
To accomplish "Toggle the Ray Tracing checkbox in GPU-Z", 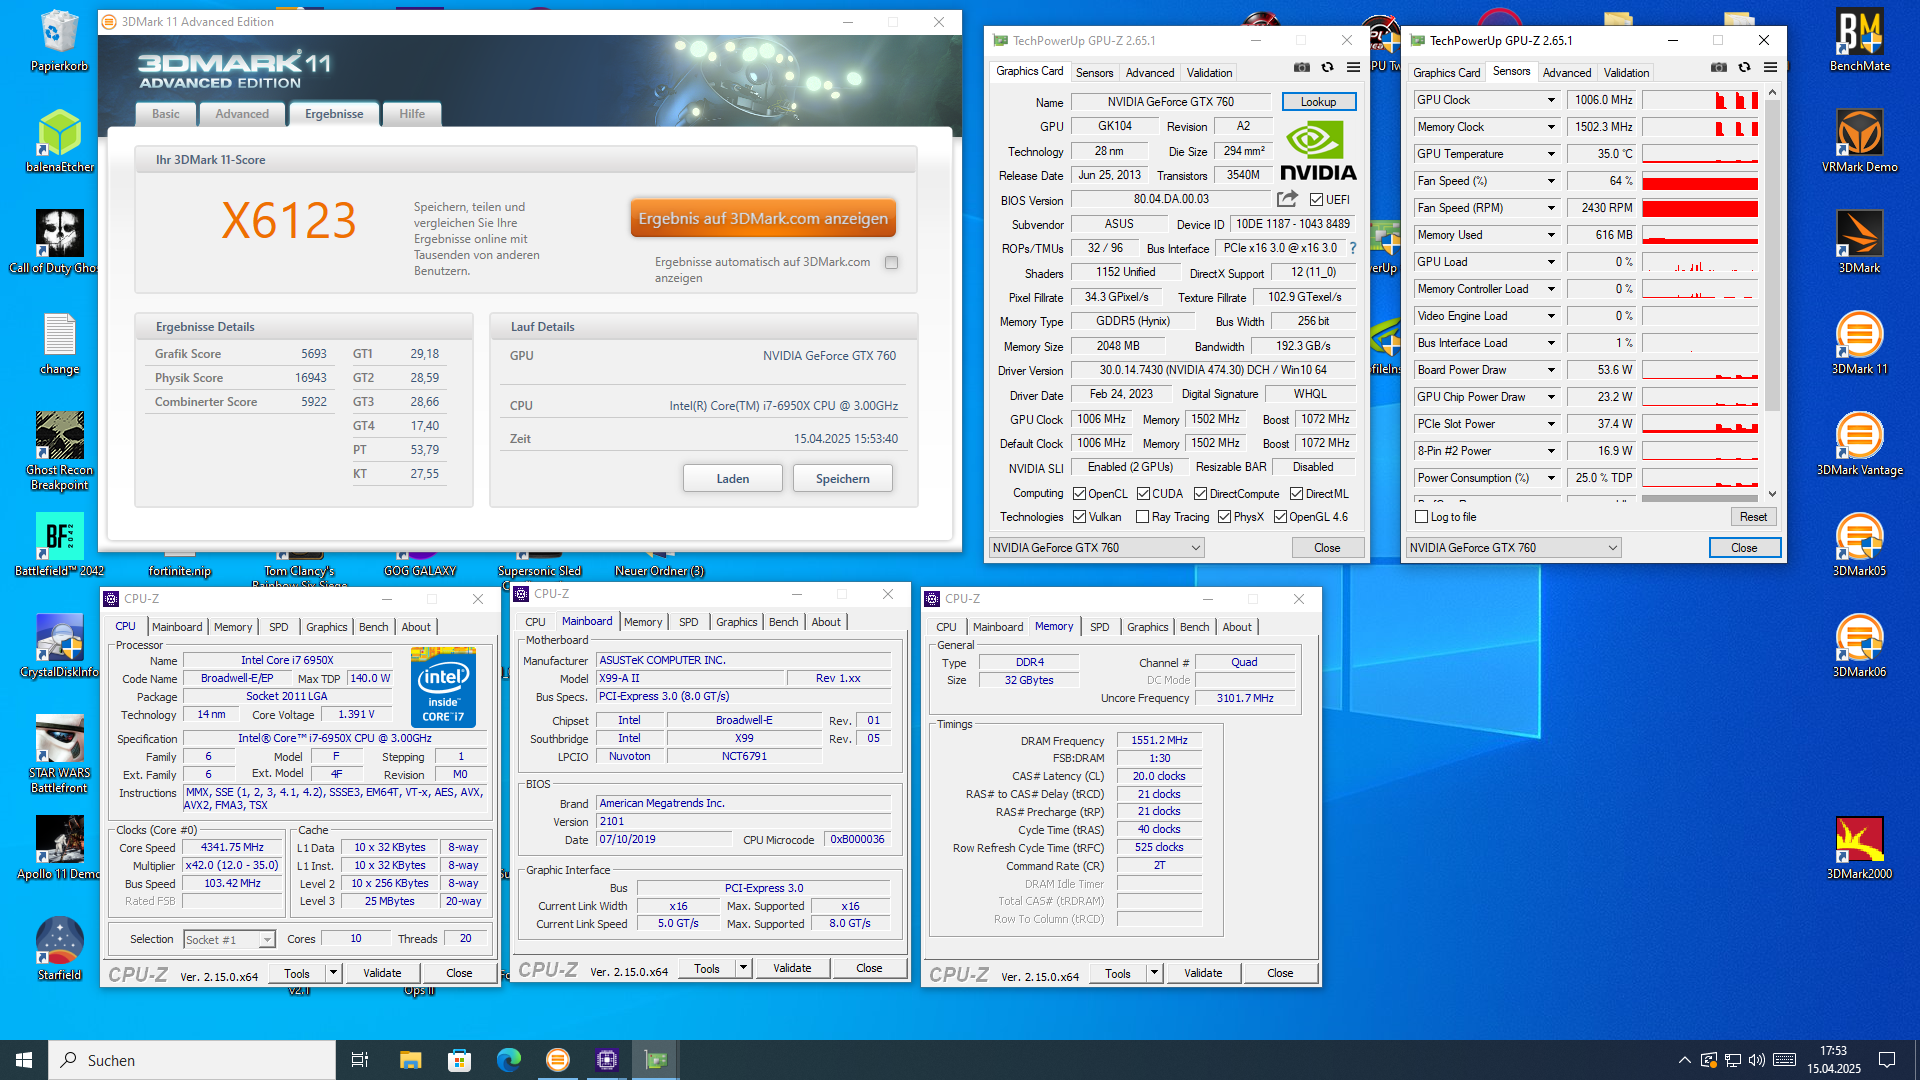I will [1143, 517].
